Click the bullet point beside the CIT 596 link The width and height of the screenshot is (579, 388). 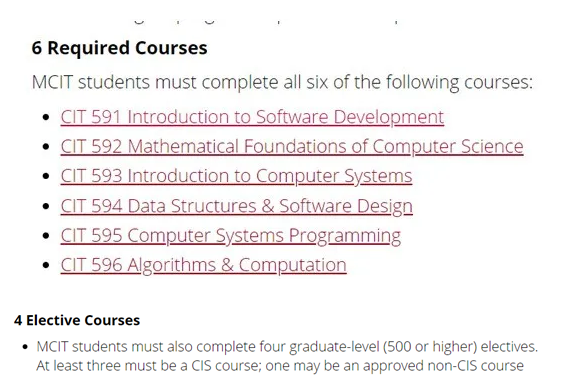pyautogui.click(x=46, y=265)
